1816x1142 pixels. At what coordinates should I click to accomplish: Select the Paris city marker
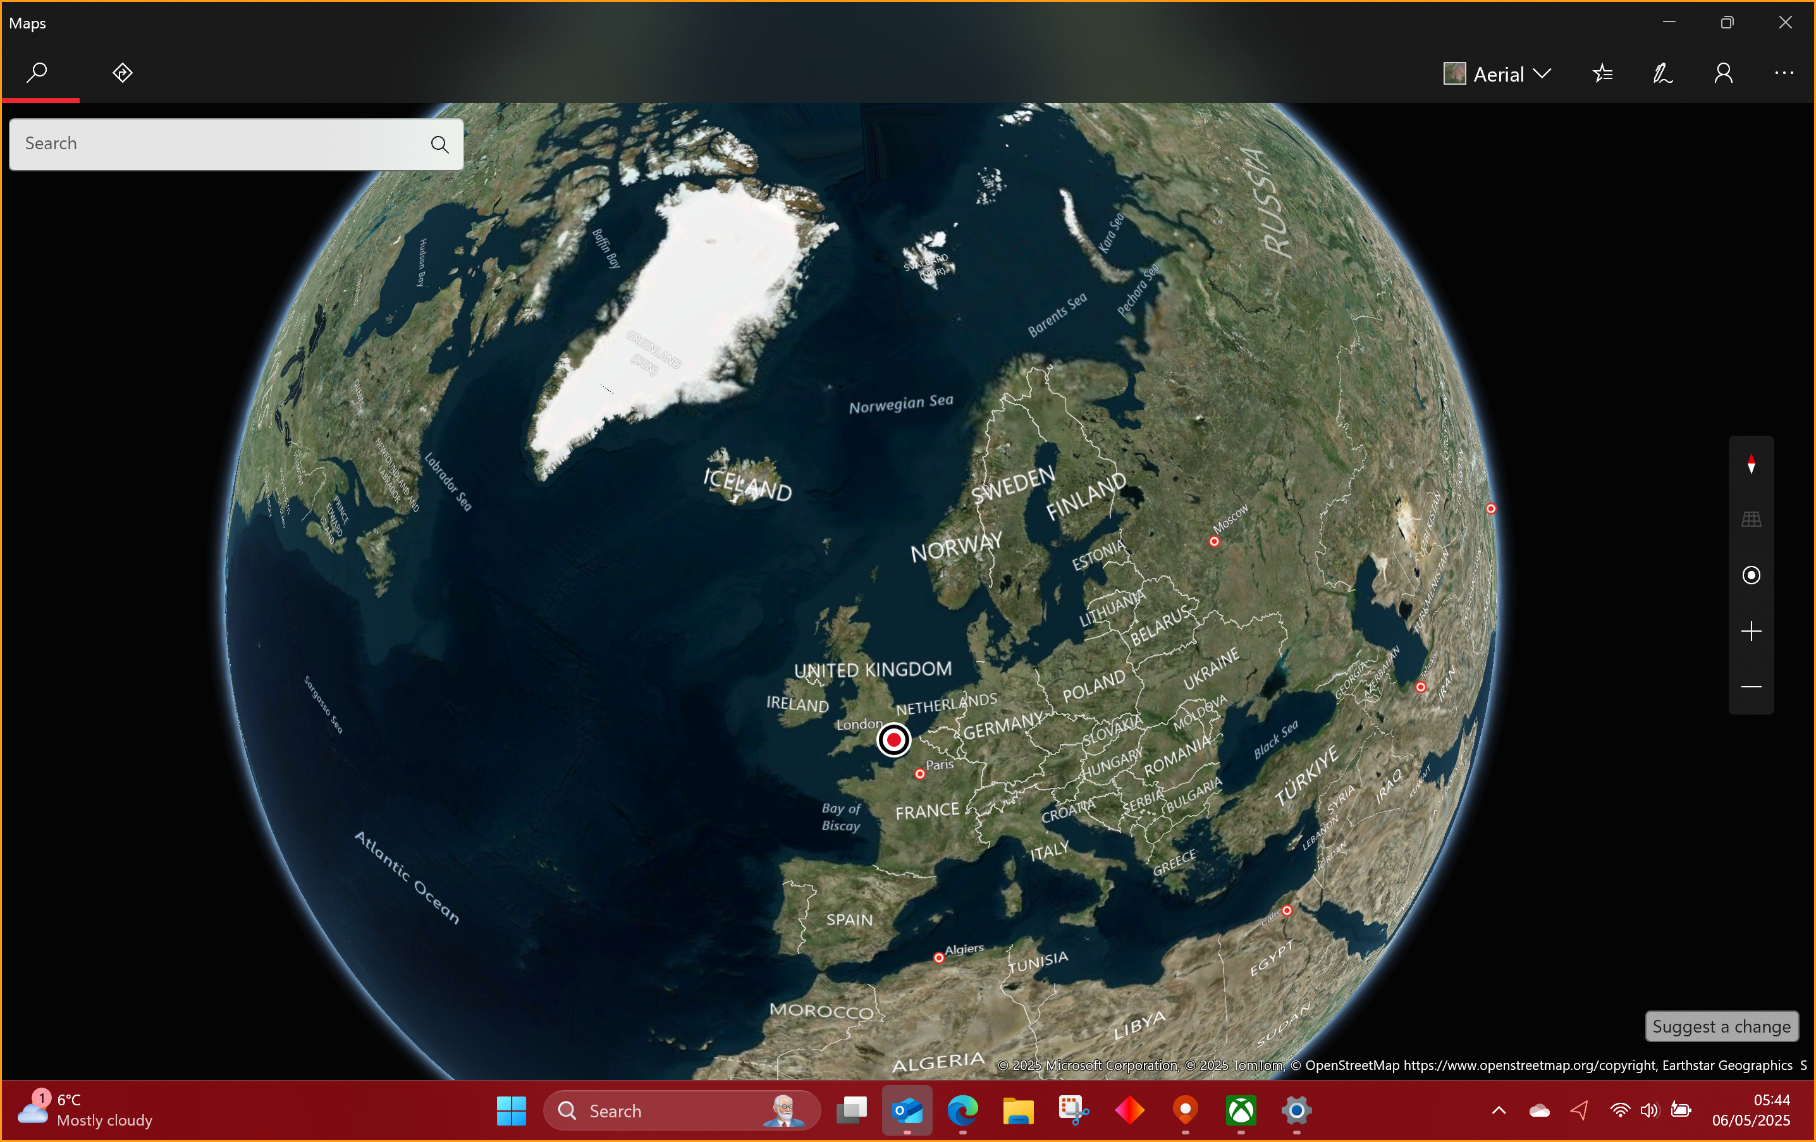[x=920, y=774]
